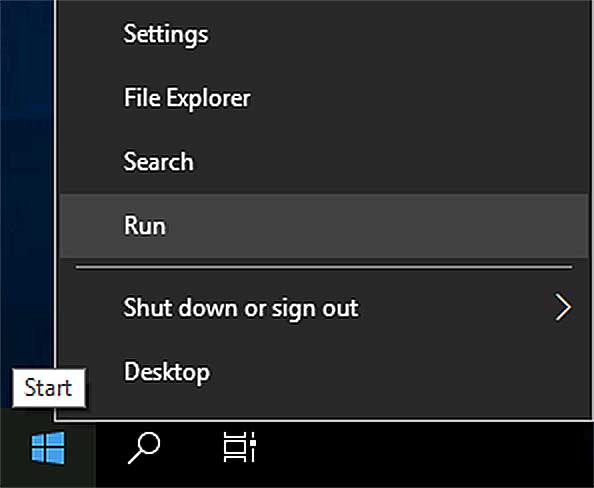Click the Run label text
Image resolution: width=594 pixels, height=488 pixels.
pyautogui.click(x=145, y=226)
